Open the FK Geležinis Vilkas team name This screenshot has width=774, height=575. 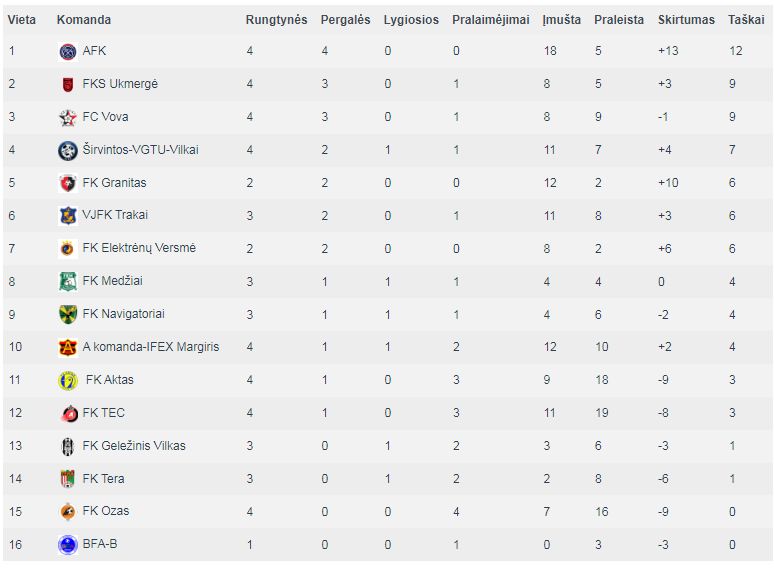point(134,446)
